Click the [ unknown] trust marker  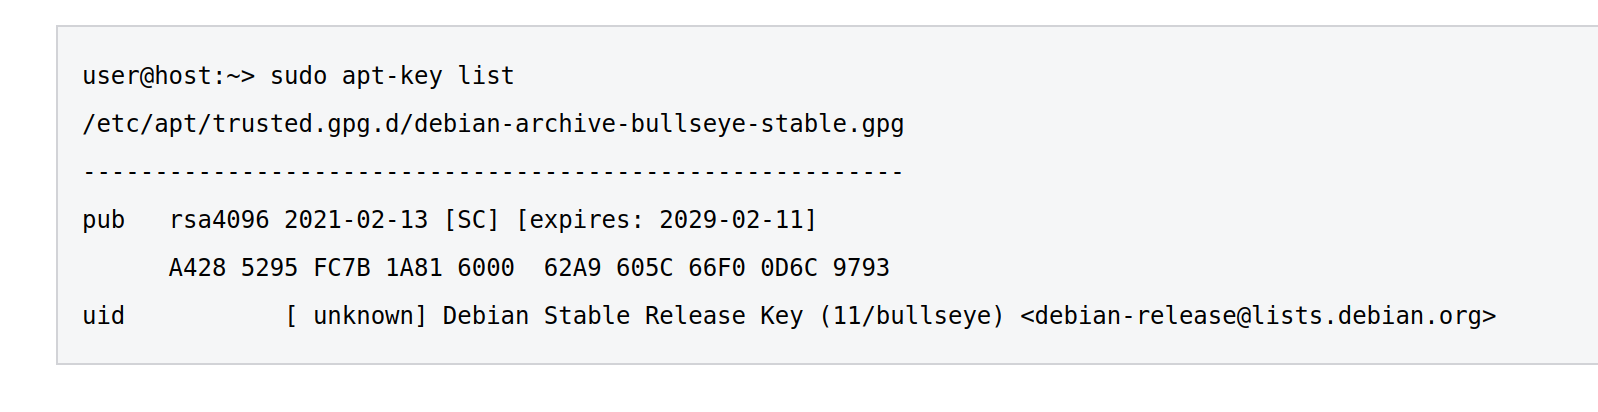click(x=356, y=316)
